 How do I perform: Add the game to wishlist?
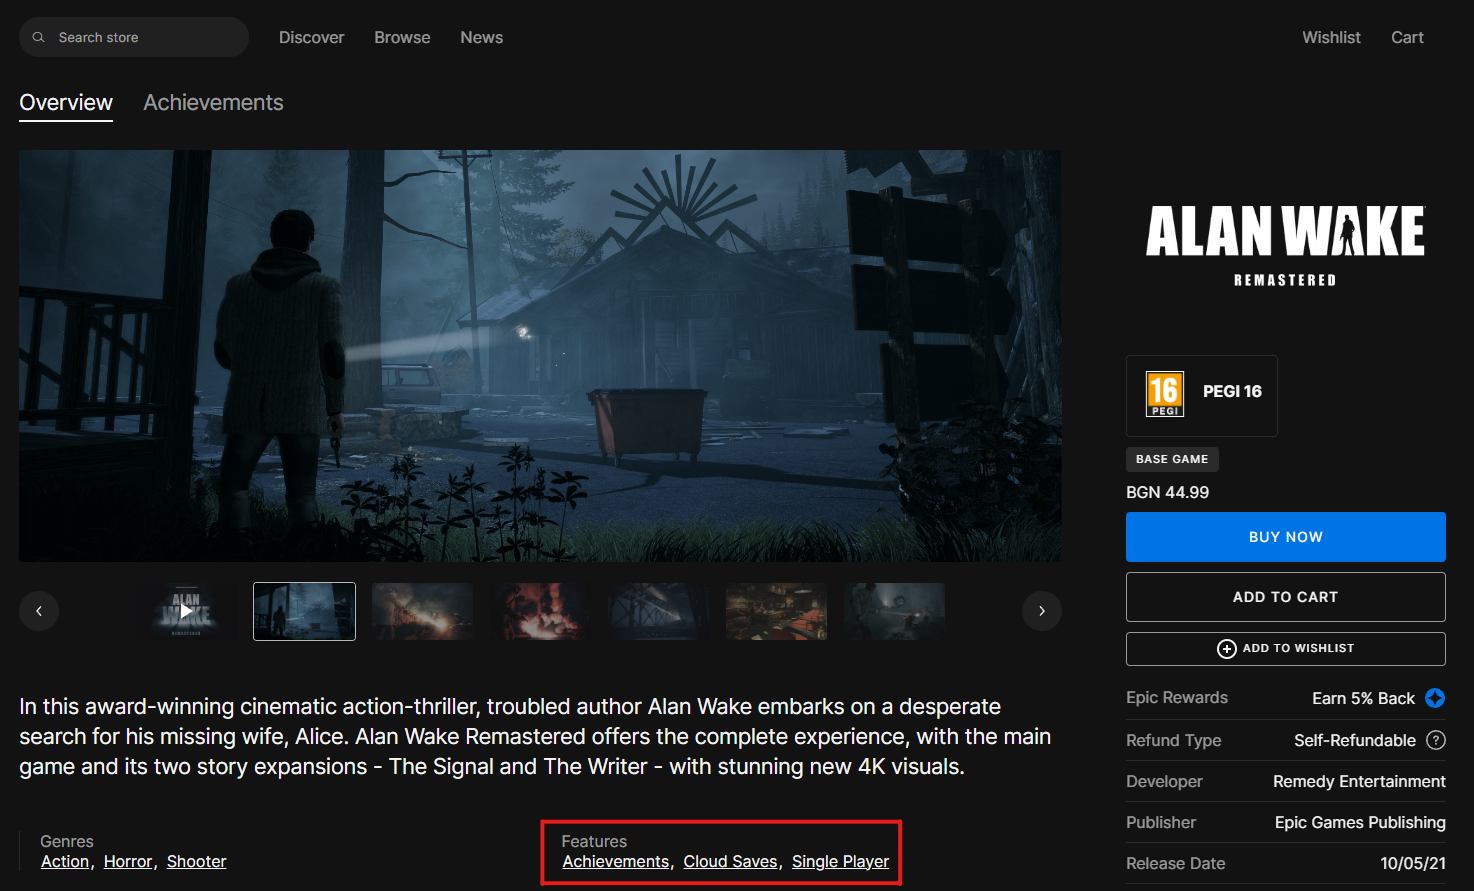point(1285,648)
